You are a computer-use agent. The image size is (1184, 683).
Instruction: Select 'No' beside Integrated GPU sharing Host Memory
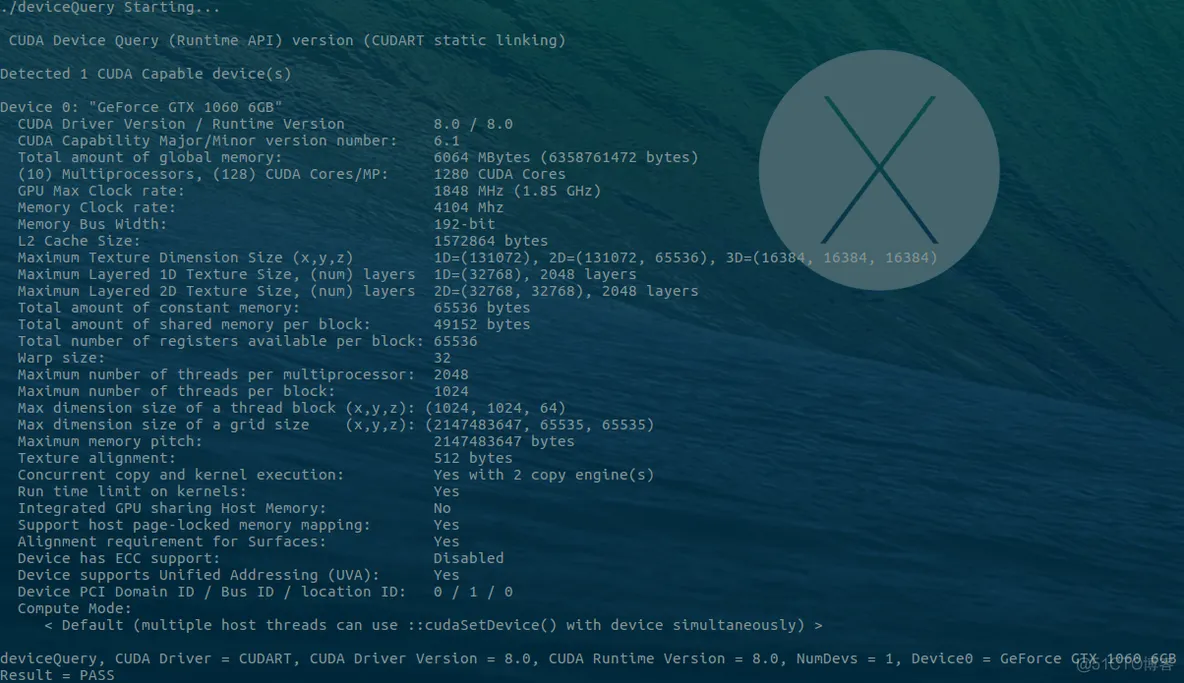point(442,508)
